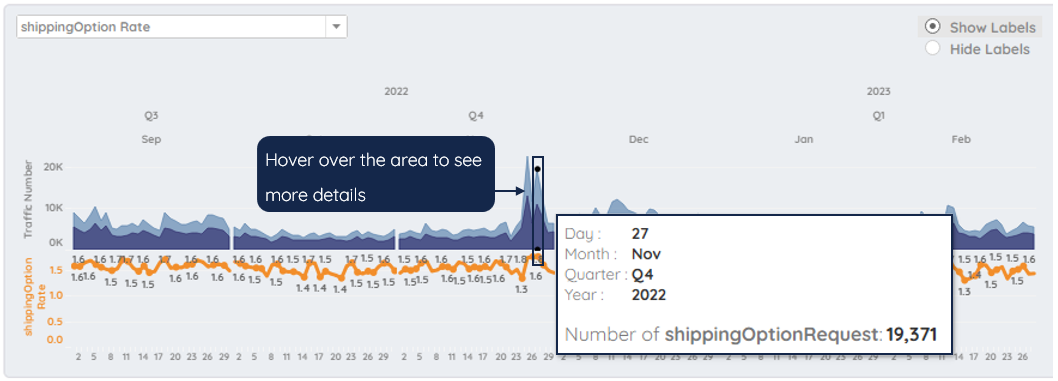Click the 'Hover over the area' callout box
This screenshot has width=1058, height=381.
pos(376,174)
